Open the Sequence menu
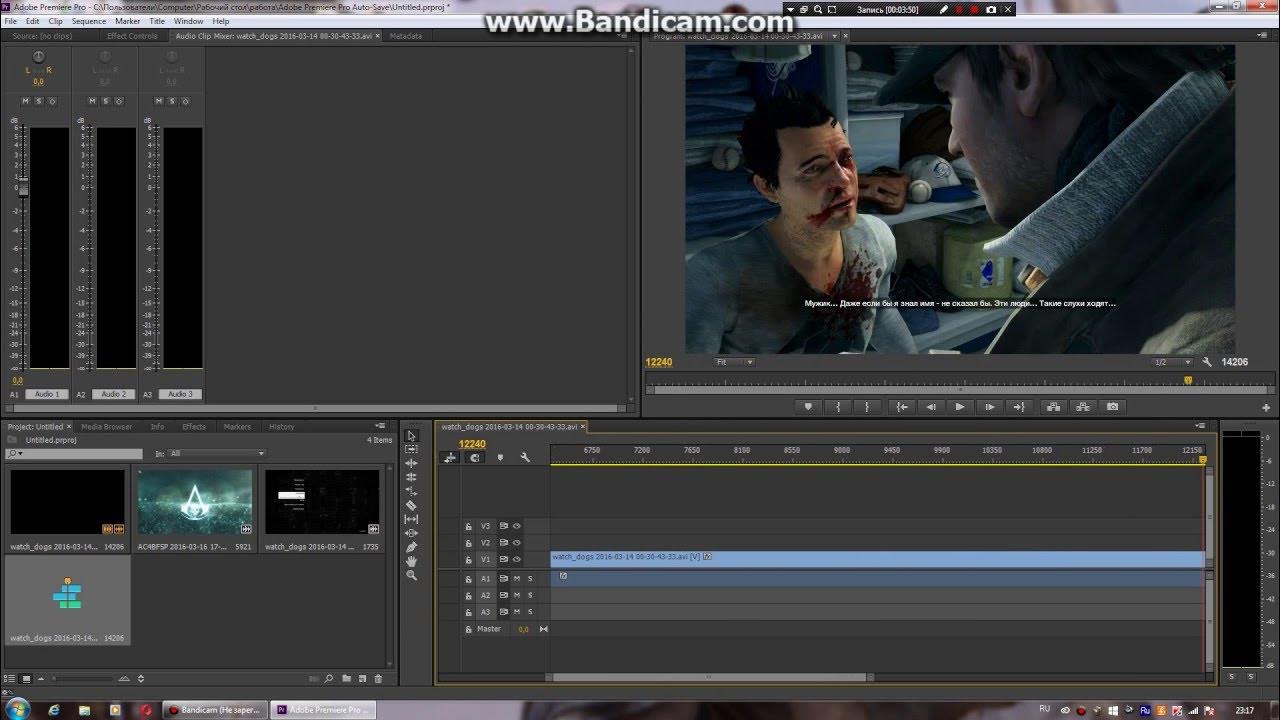Image resolution: width=1280 pixels, height=720 pixels. (x=89, y=21)
